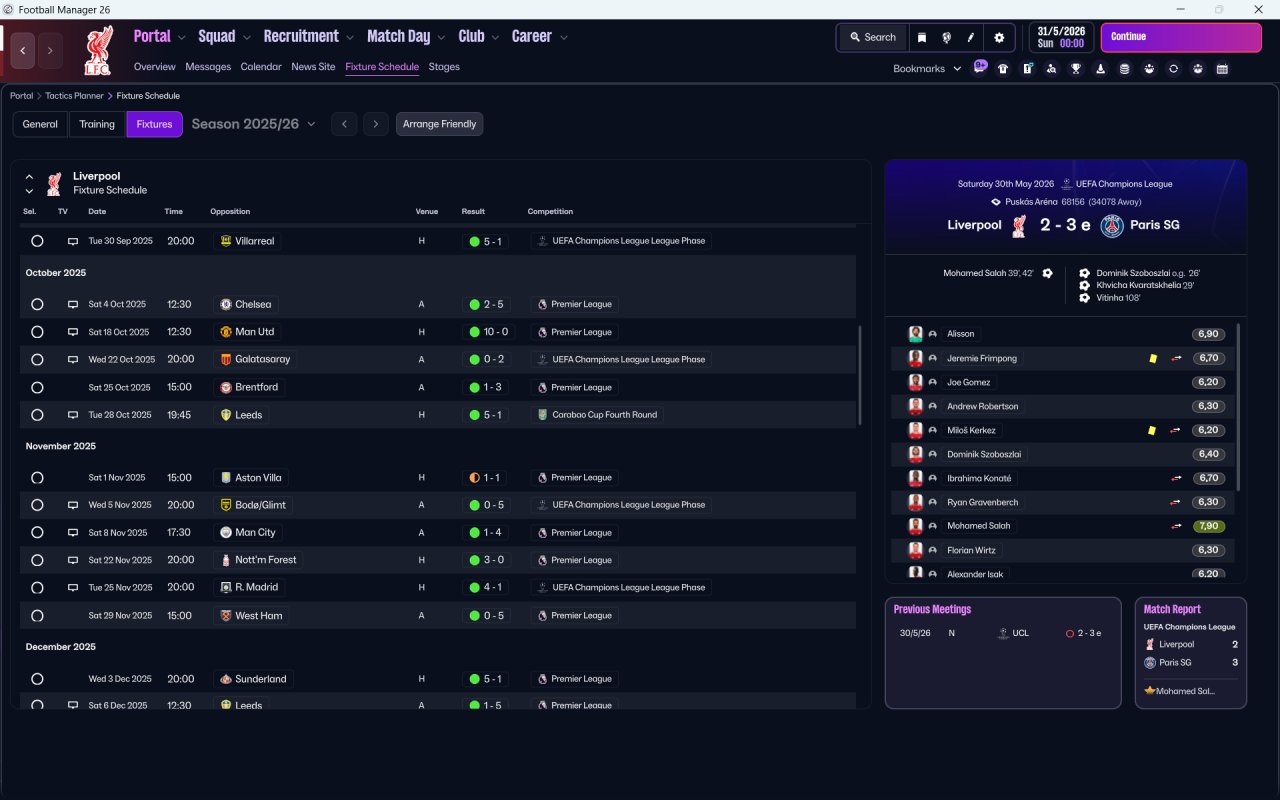1280x800 pixels.
Task: Select the radio button for Chelsea fixture
Action: [x=37, y=304]
